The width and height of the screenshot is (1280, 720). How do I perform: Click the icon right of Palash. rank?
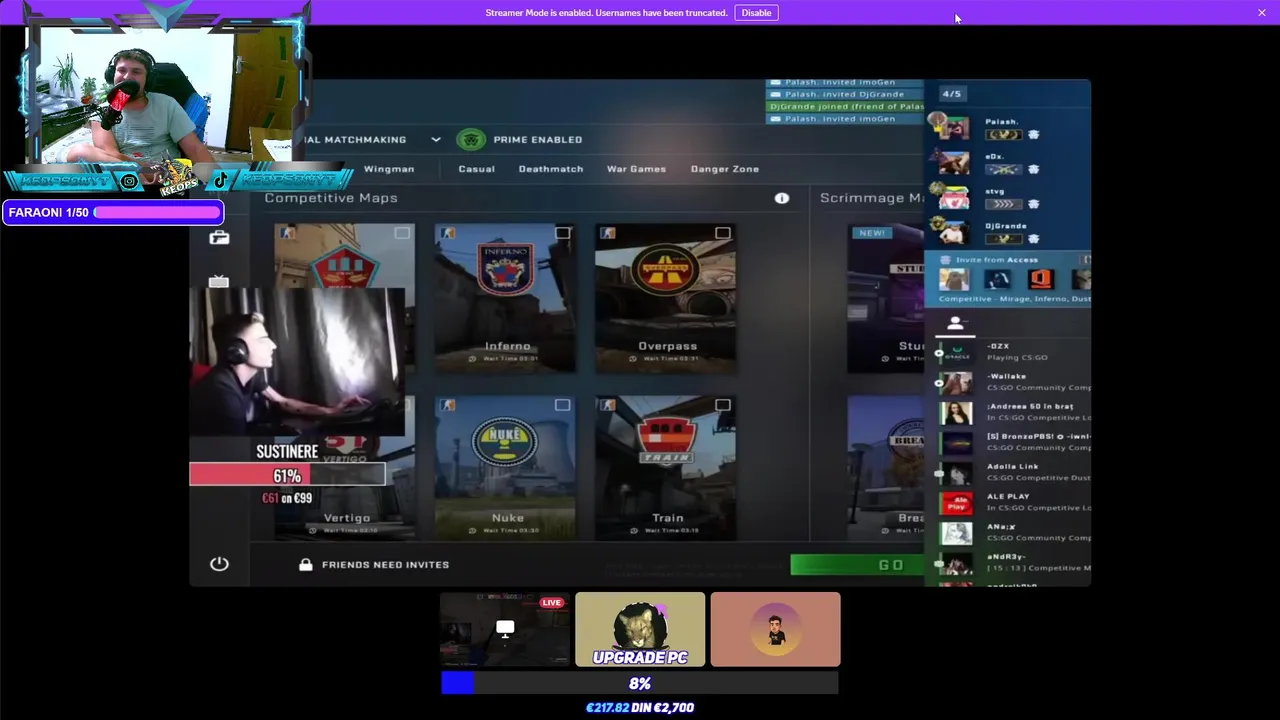(x=1034, y=135)
